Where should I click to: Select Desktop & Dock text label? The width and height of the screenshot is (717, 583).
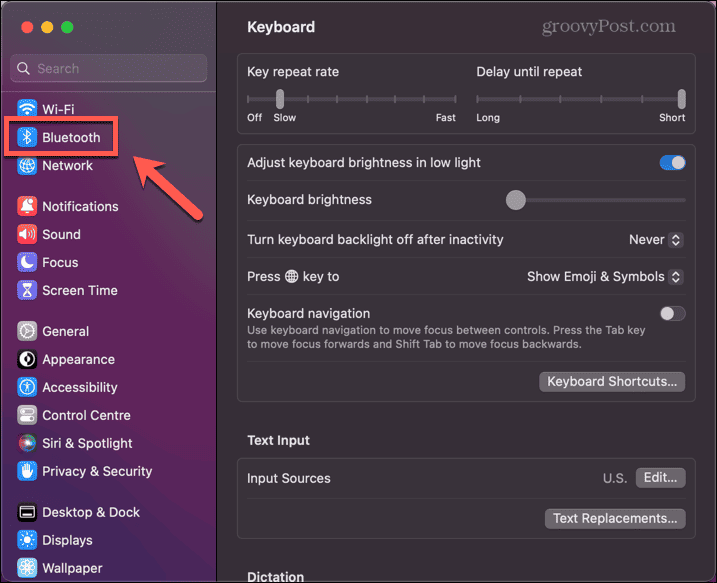91,512
